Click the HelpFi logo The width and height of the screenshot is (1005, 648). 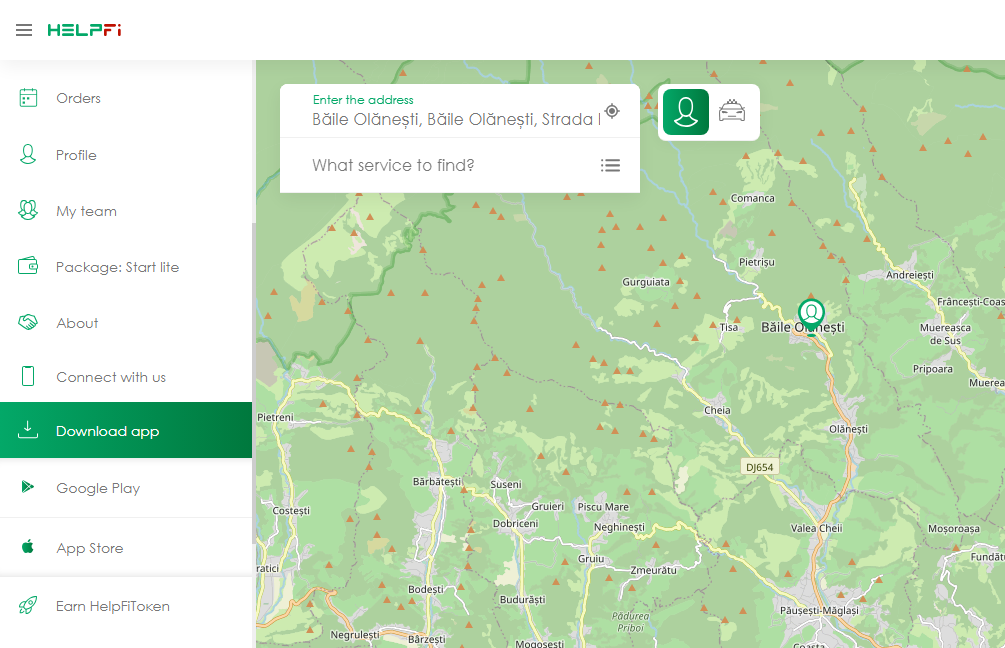coord(84,30)
